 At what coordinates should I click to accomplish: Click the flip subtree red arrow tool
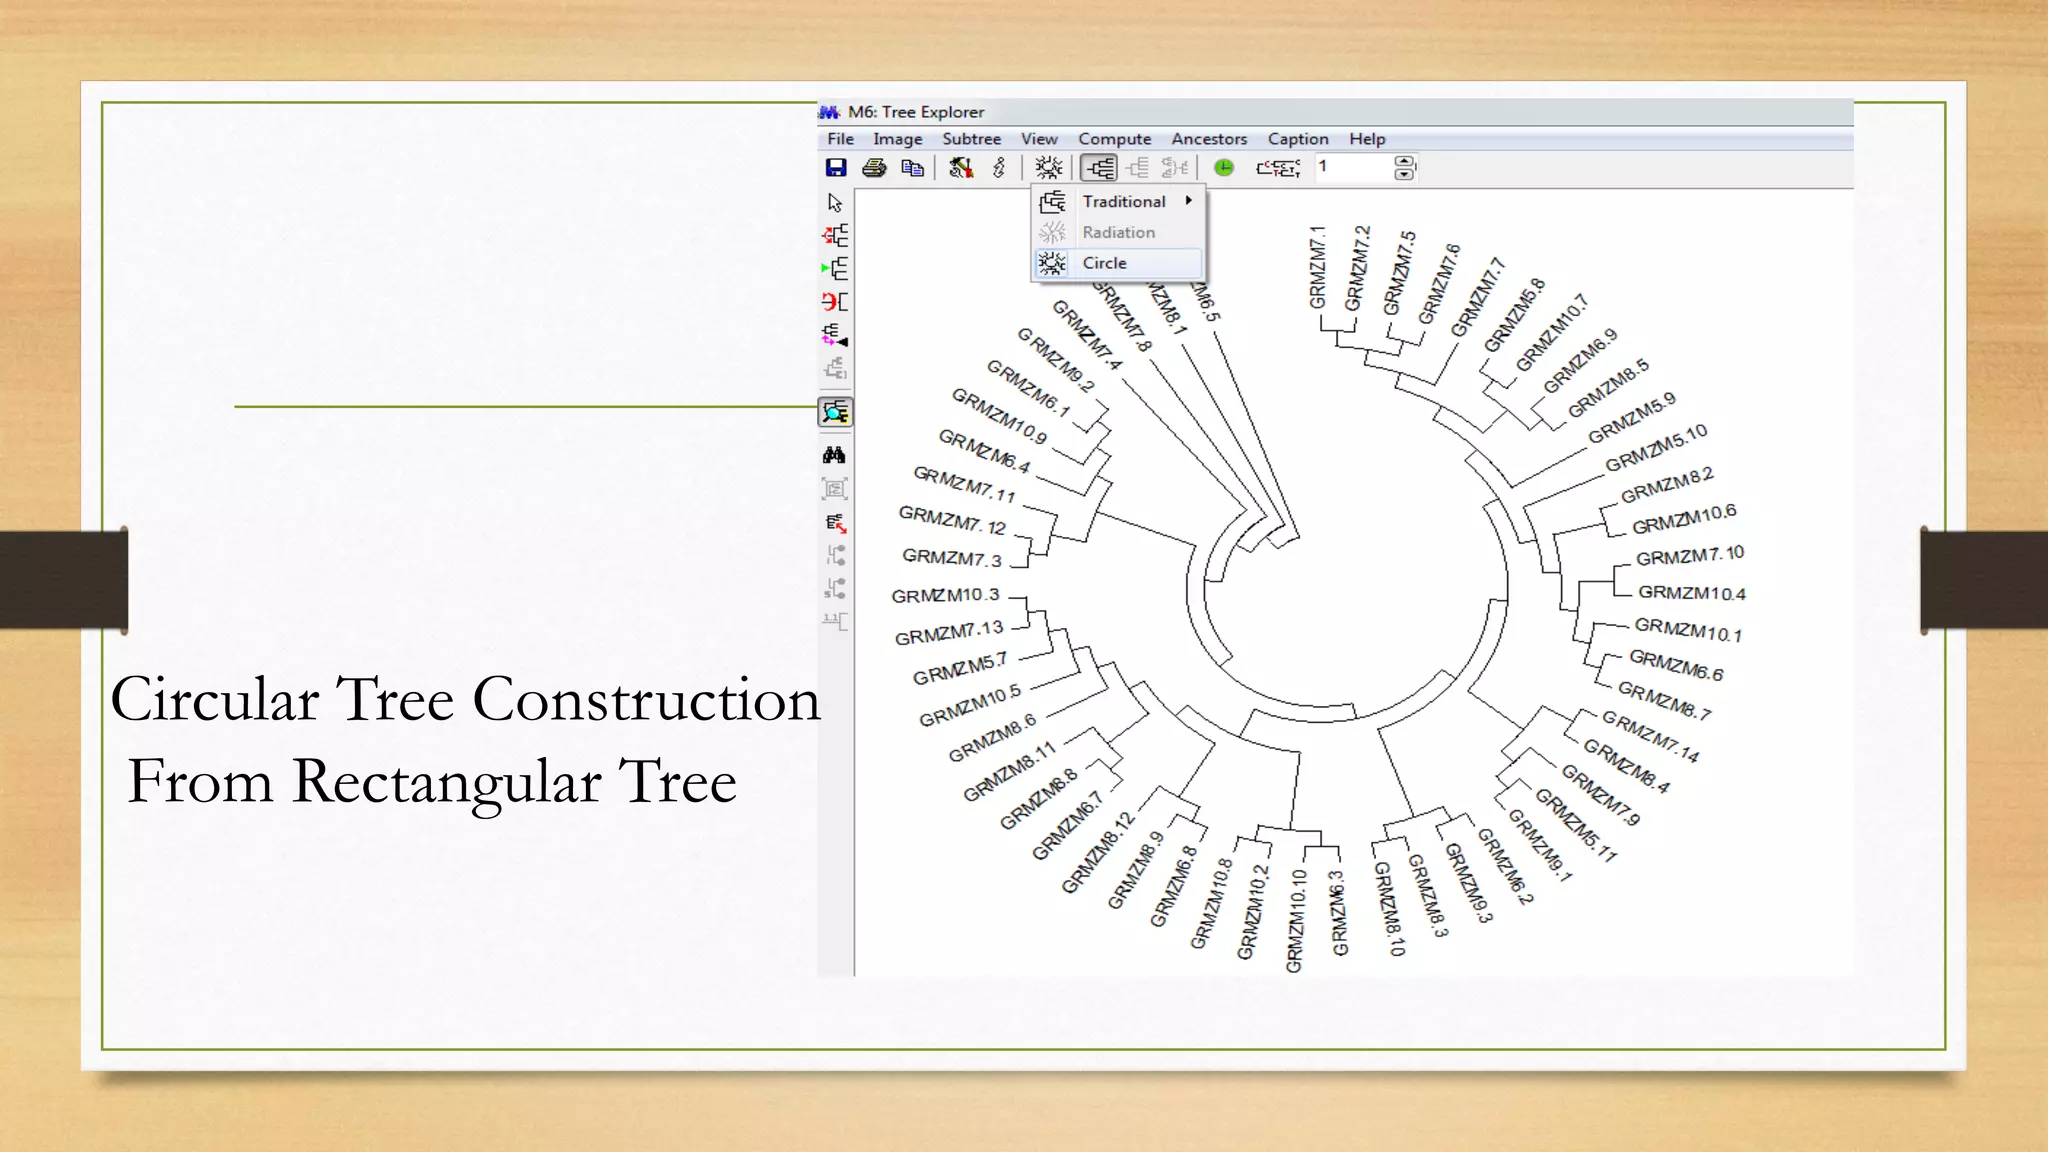tap(835, 302)
